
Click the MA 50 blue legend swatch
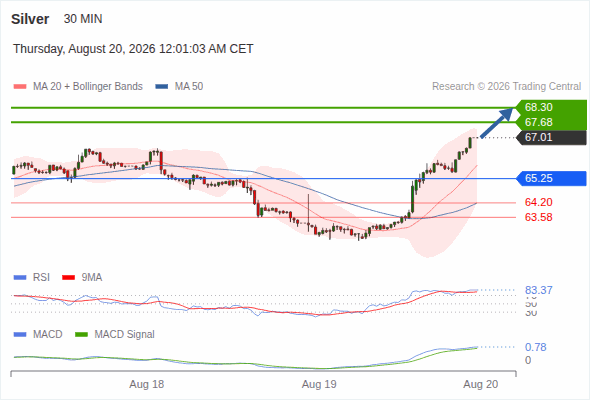point(162,87)
